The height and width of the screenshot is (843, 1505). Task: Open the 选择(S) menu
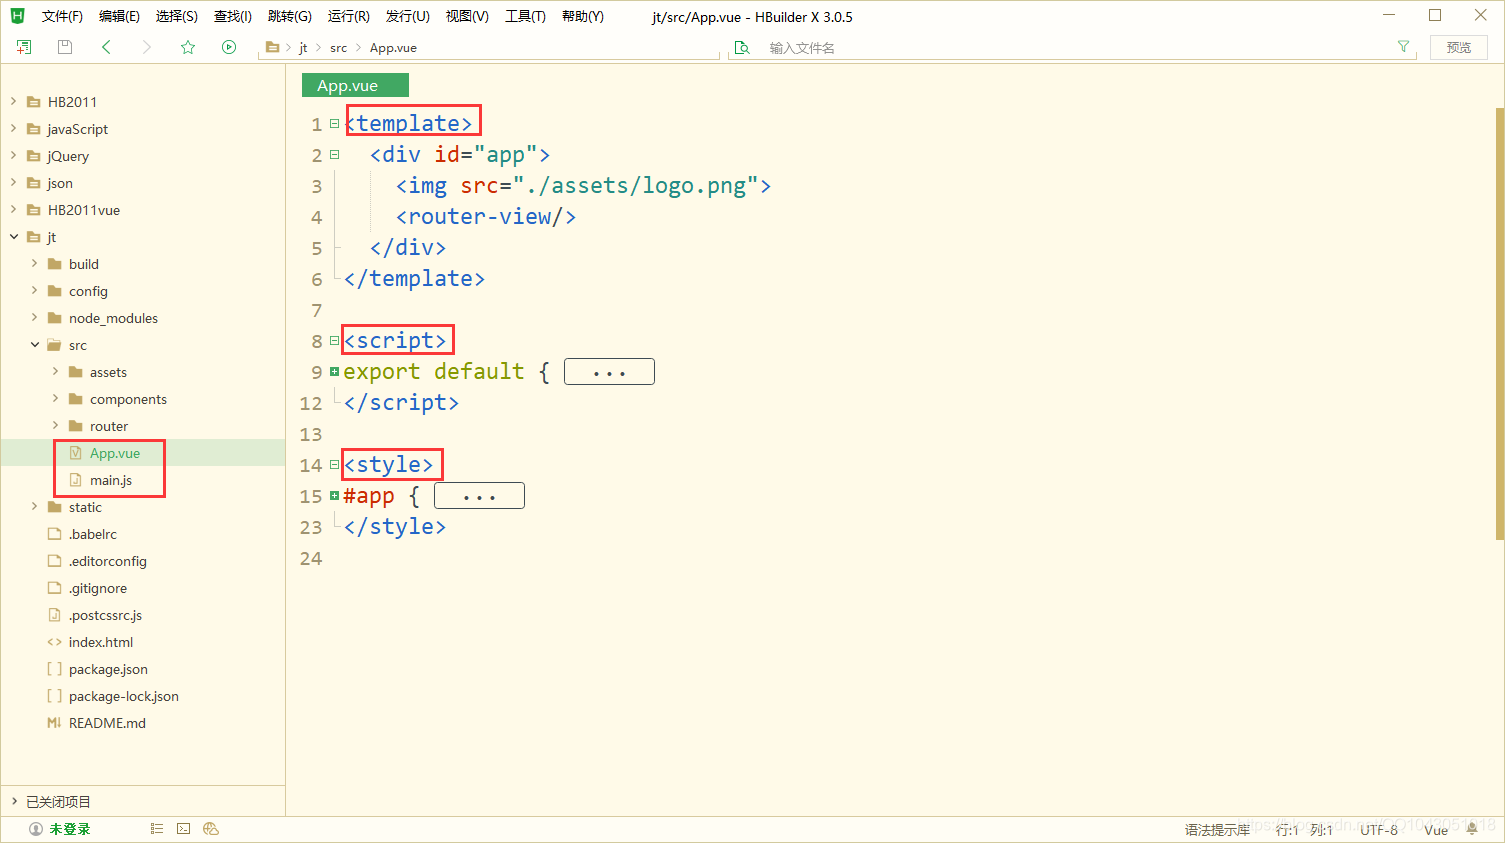[x=176, y=16]
